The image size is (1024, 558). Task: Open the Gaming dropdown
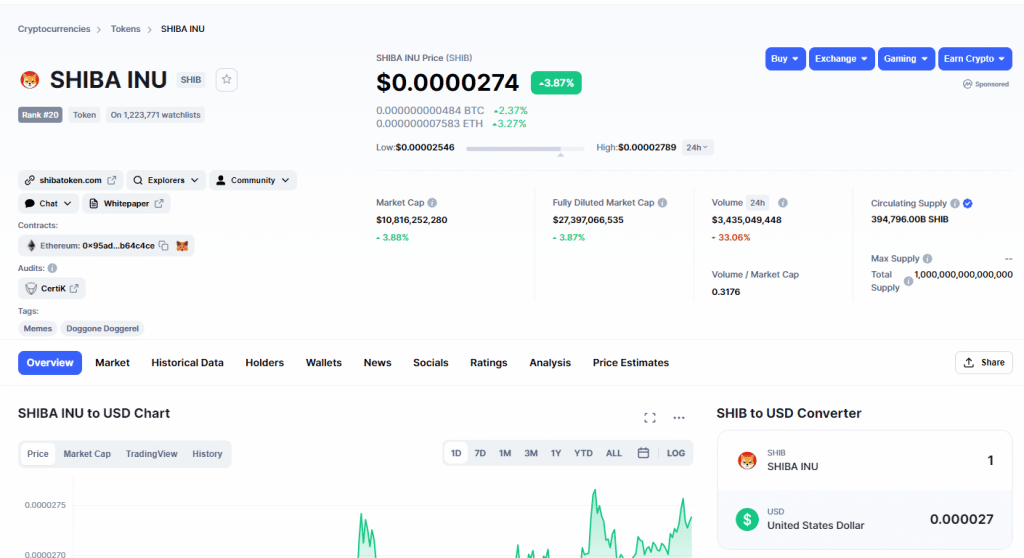tap(906, 59)
